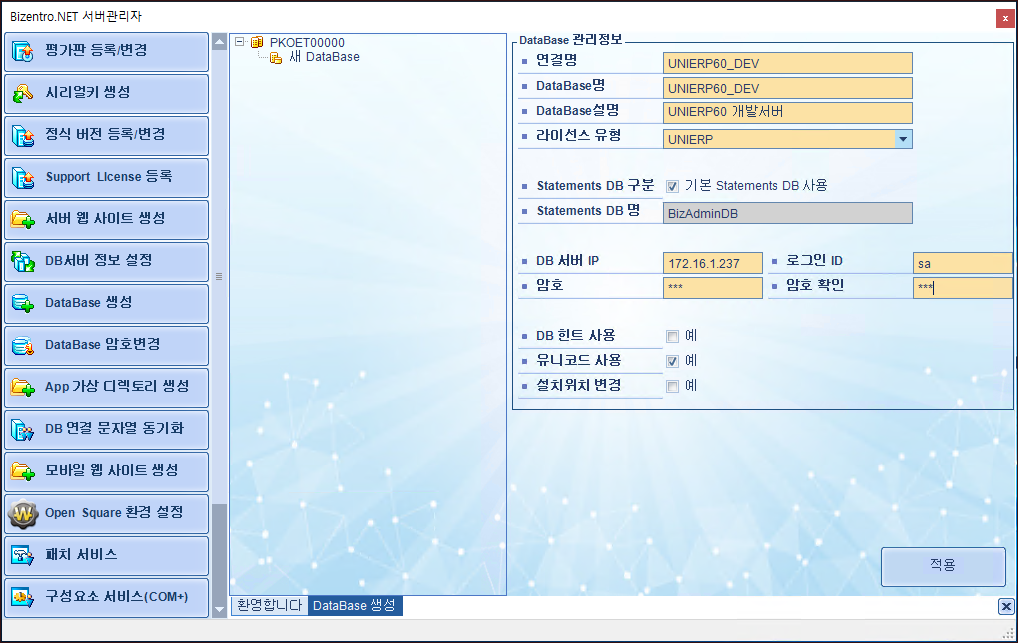Collapse the PKOET00000 tree node

tap(240, 43)
